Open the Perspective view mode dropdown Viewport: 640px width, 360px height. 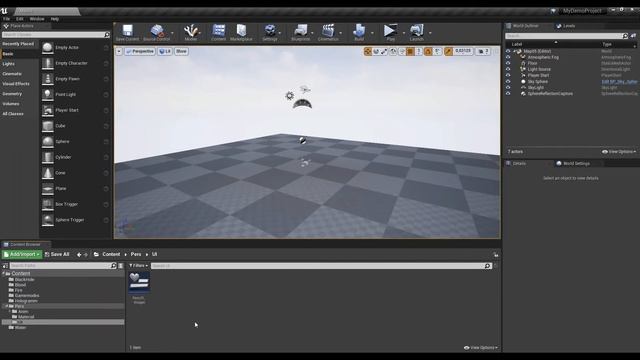[140, 51]
